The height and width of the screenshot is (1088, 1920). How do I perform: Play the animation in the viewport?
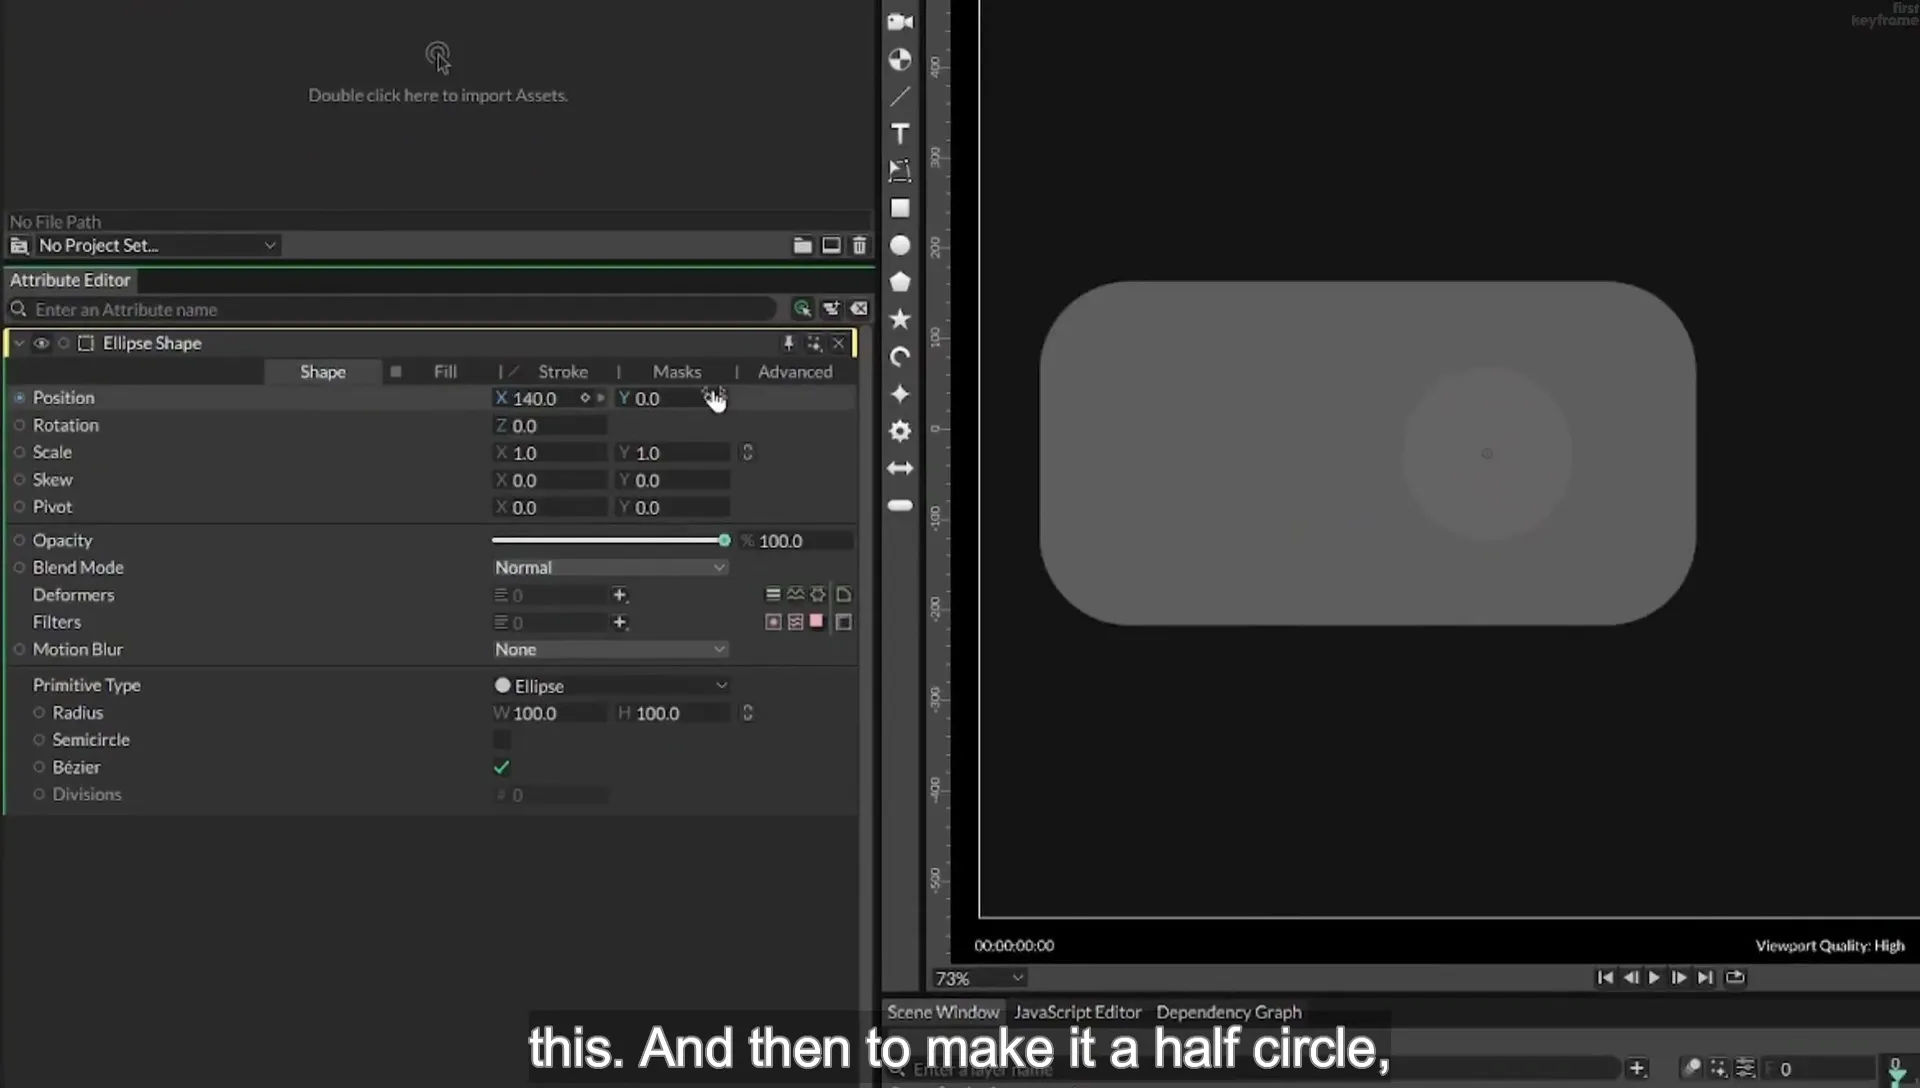point(1654,978)
